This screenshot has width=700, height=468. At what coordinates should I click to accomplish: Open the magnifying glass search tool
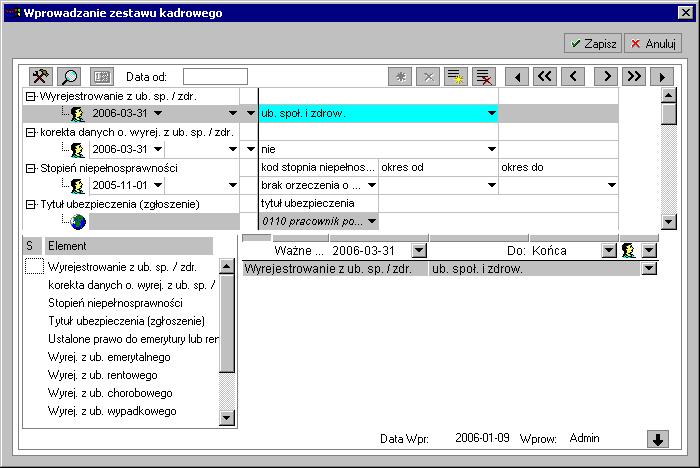(69, 77)
